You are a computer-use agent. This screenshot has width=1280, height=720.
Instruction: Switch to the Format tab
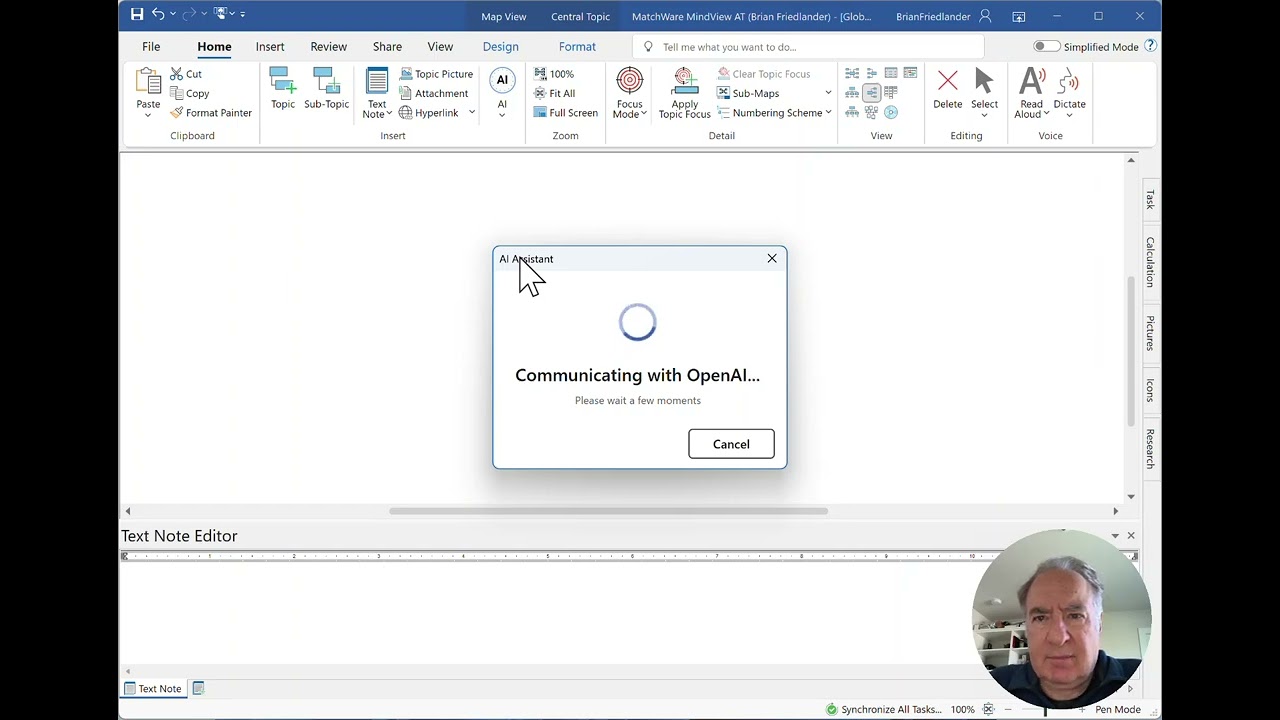coord(577,46)
